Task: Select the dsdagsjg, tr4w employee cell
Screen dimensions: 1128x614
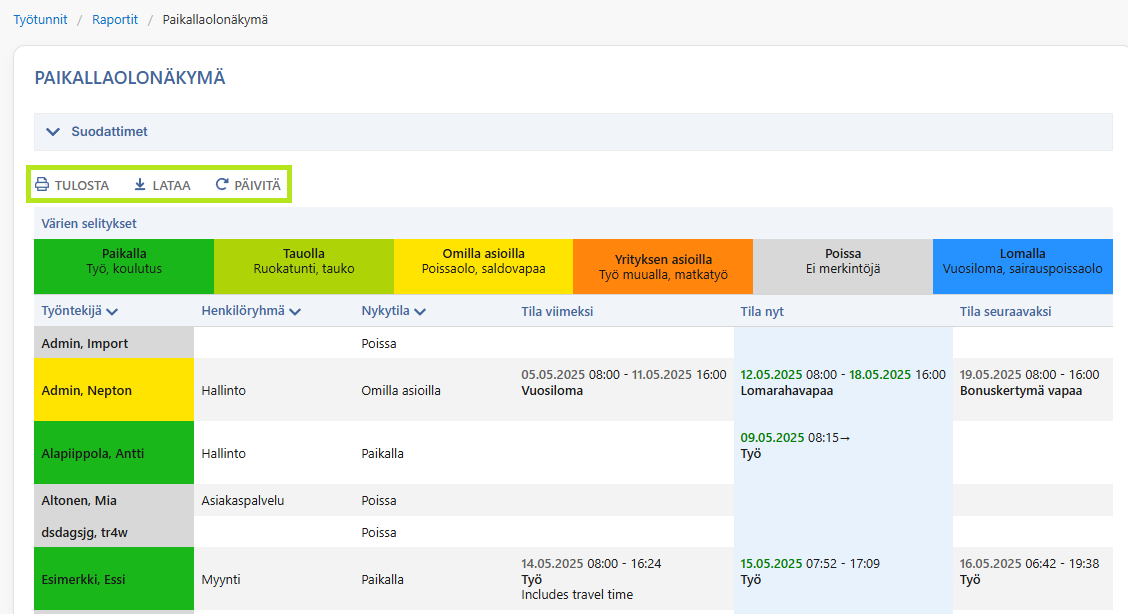Action: (x=114, y=532)
